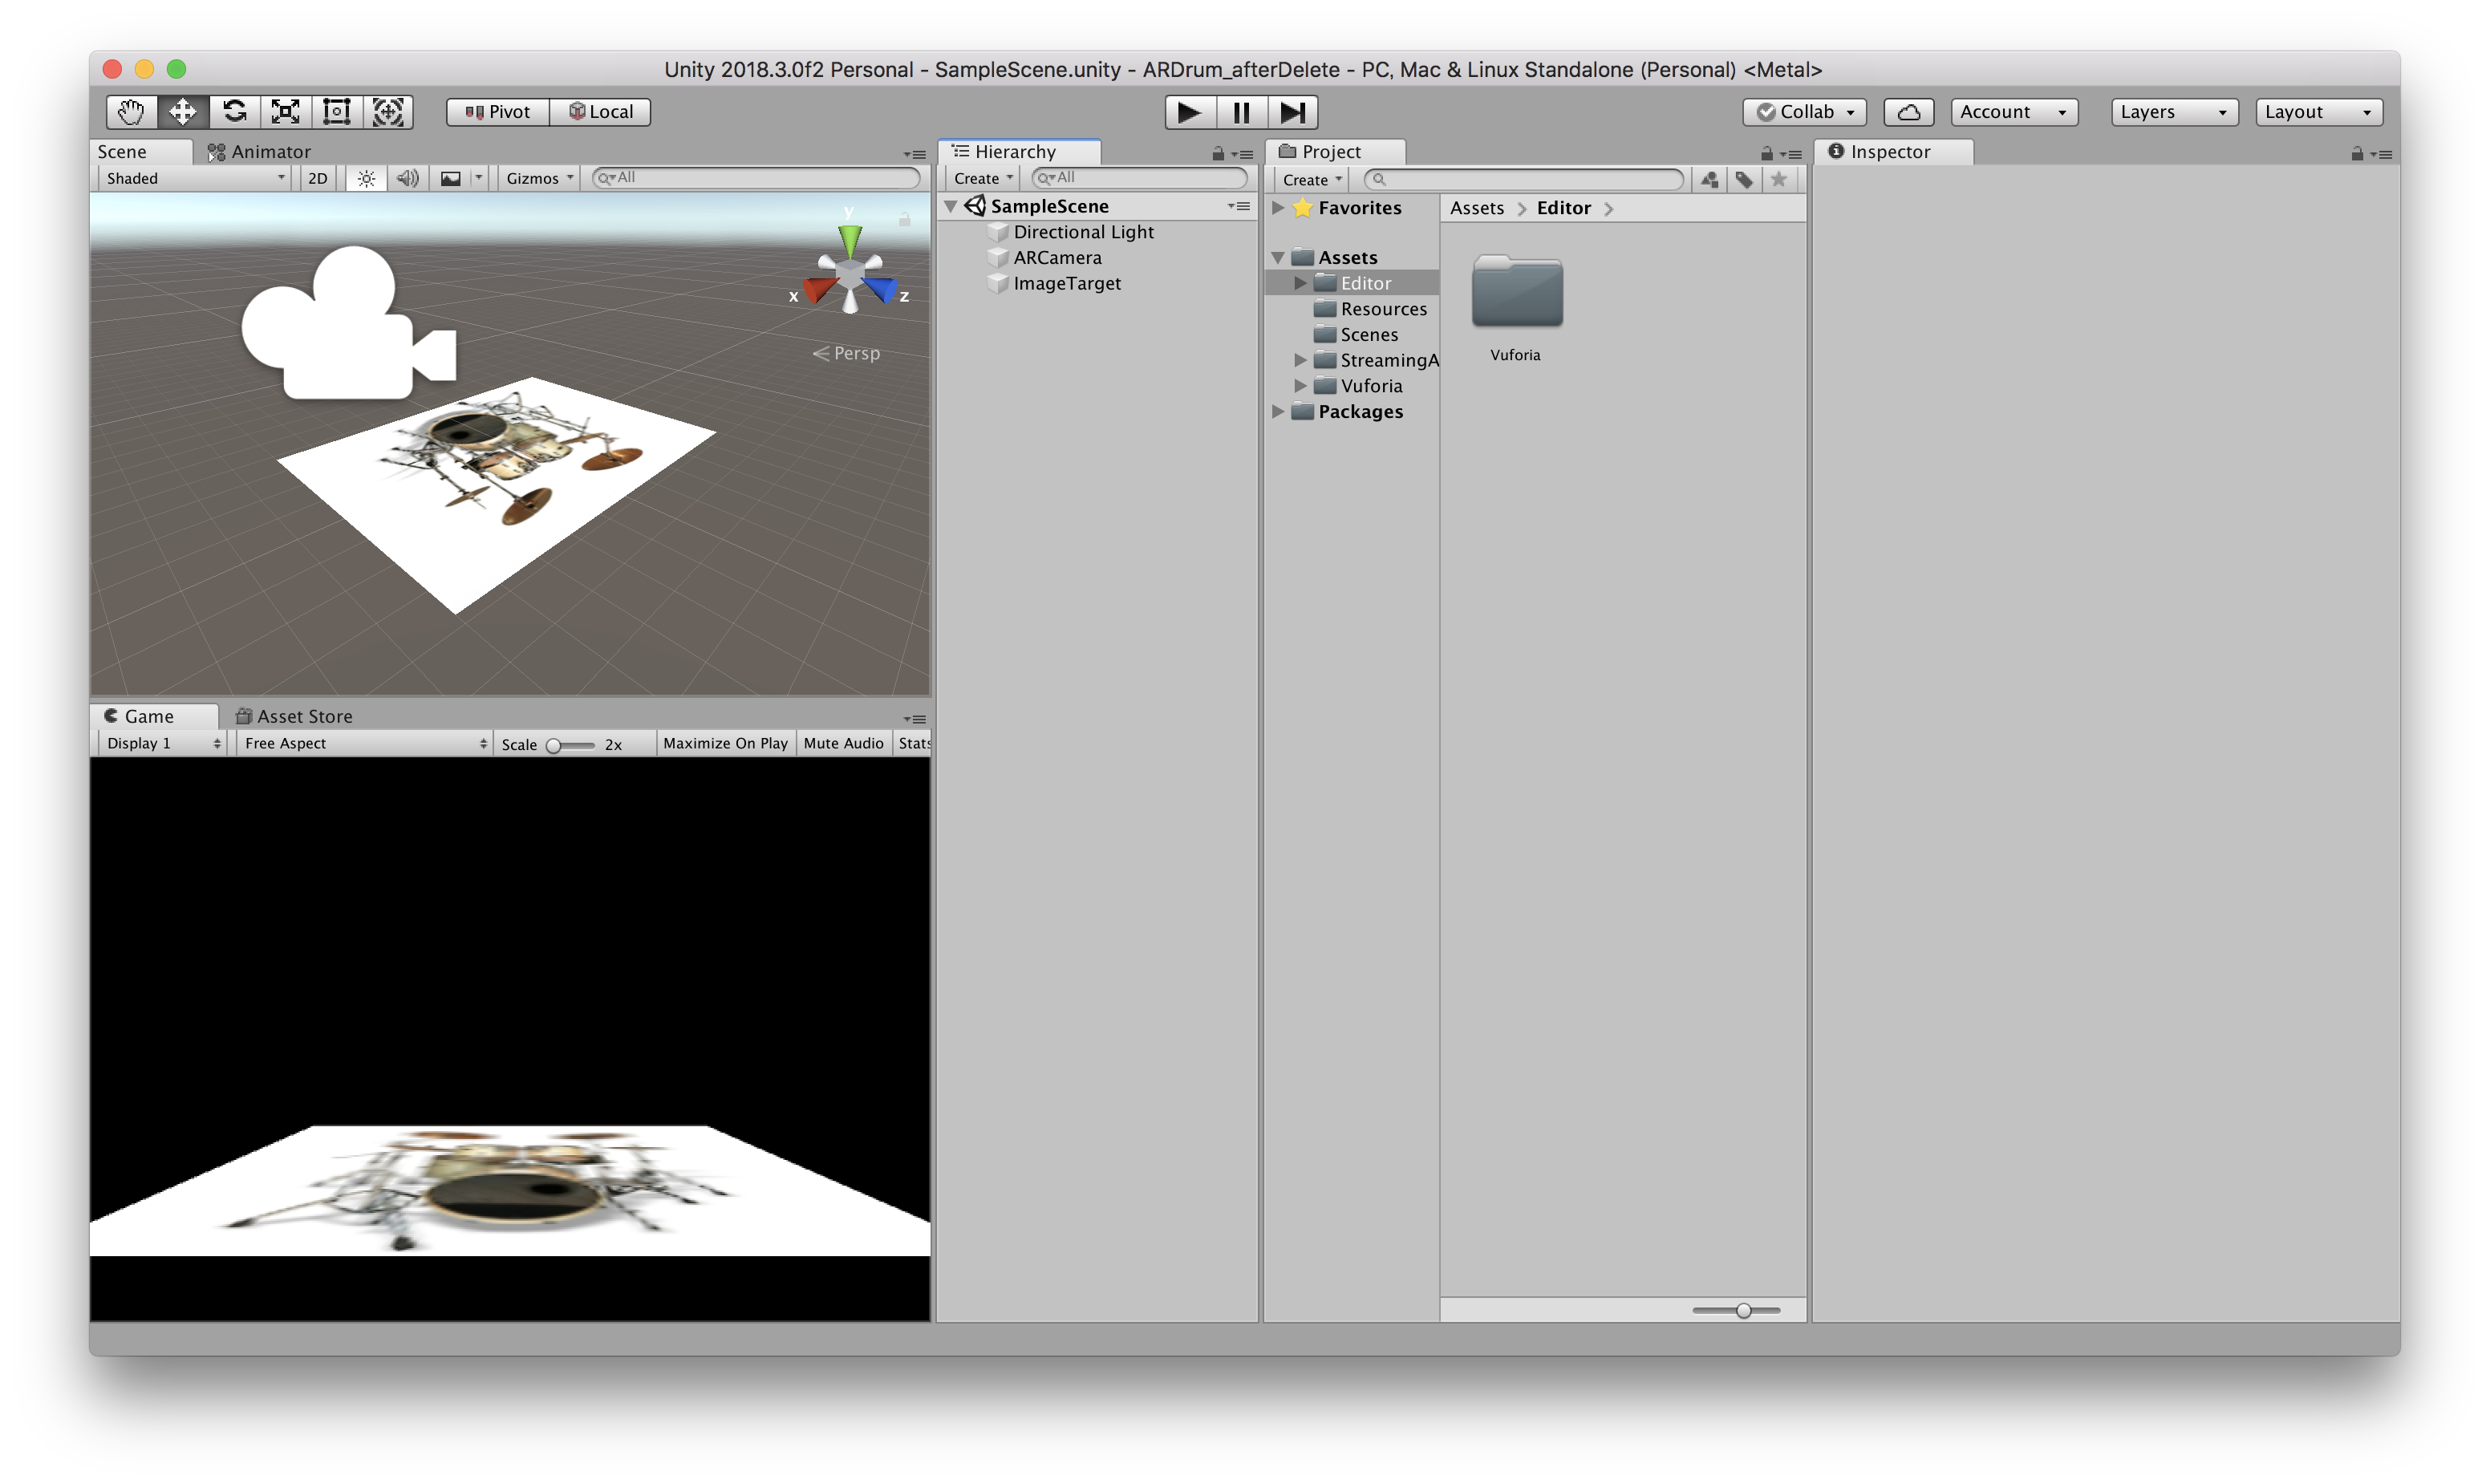The height and width of the screenshot is (1484, 2490).
Task: Switch to the Asset Store tab
Action: pos(294,716)
